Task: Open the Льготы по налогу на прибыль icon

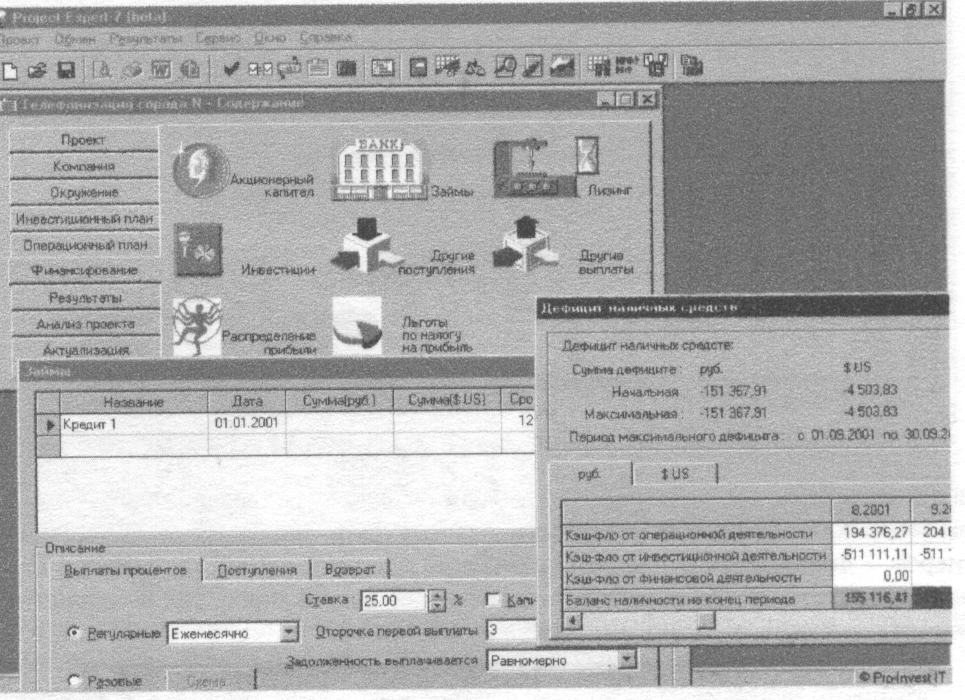Action: pyautogui.click(x=357, y=326)
